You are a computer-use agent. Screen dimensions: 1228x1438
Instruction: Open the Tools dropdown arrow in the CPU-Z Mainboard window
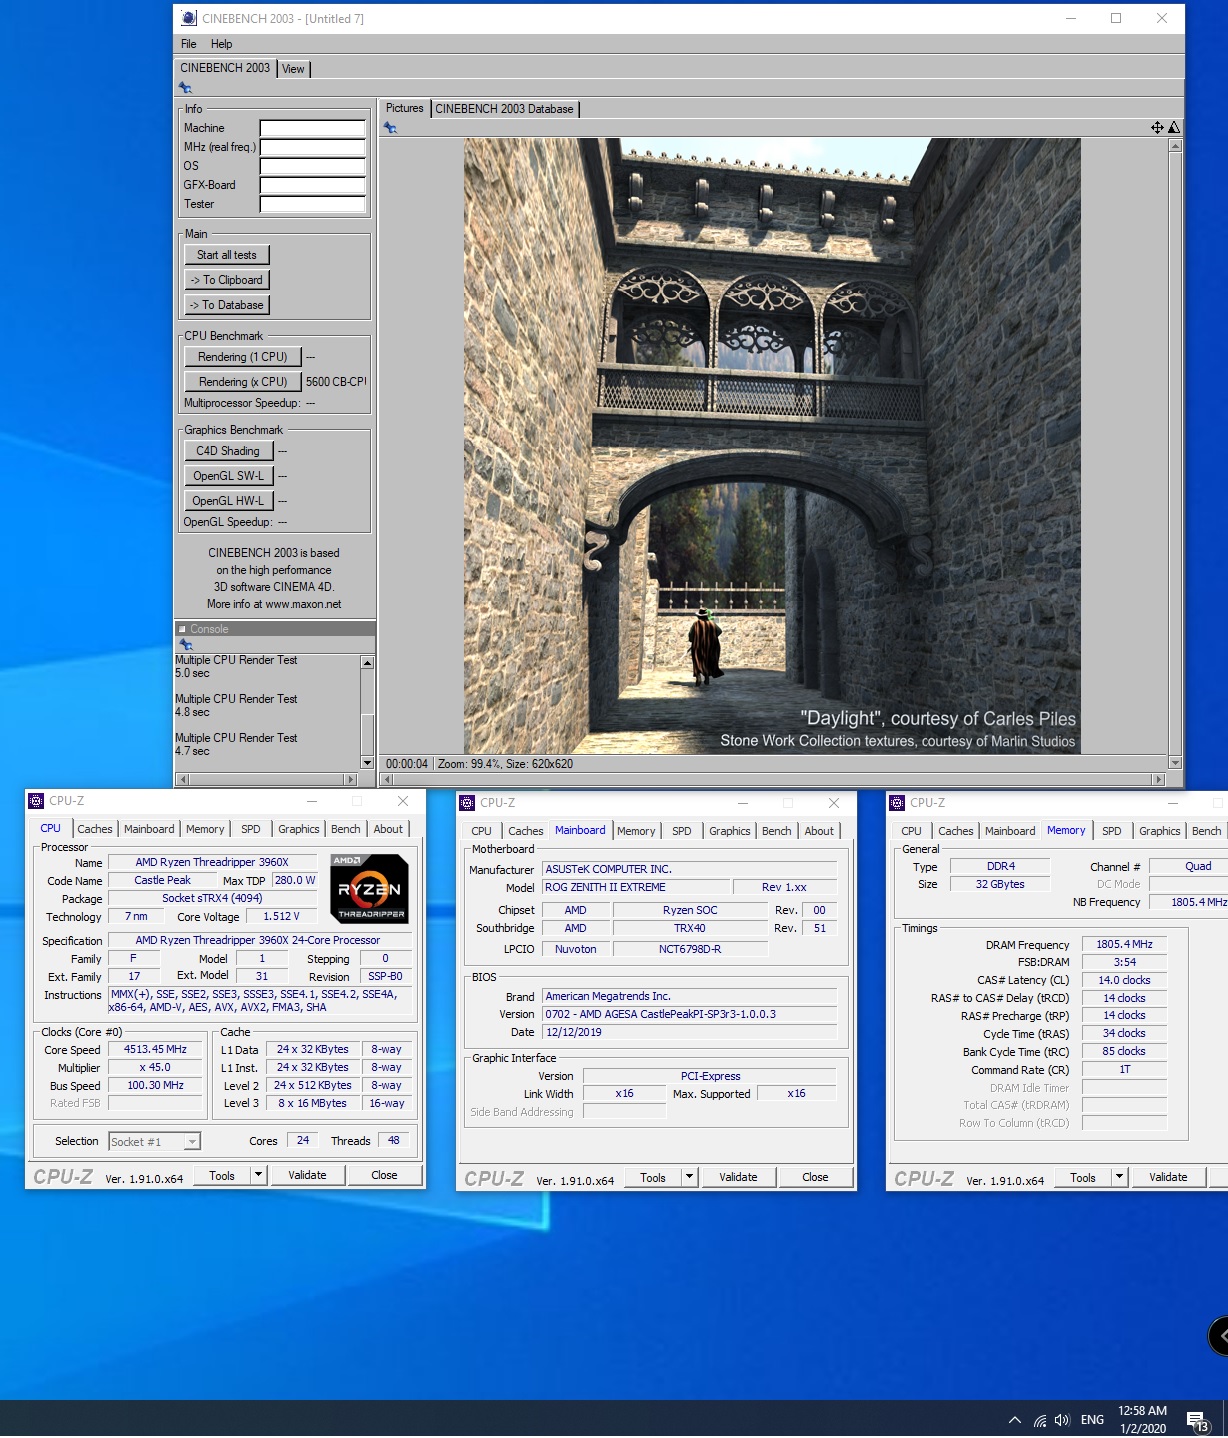[689, 1177]
